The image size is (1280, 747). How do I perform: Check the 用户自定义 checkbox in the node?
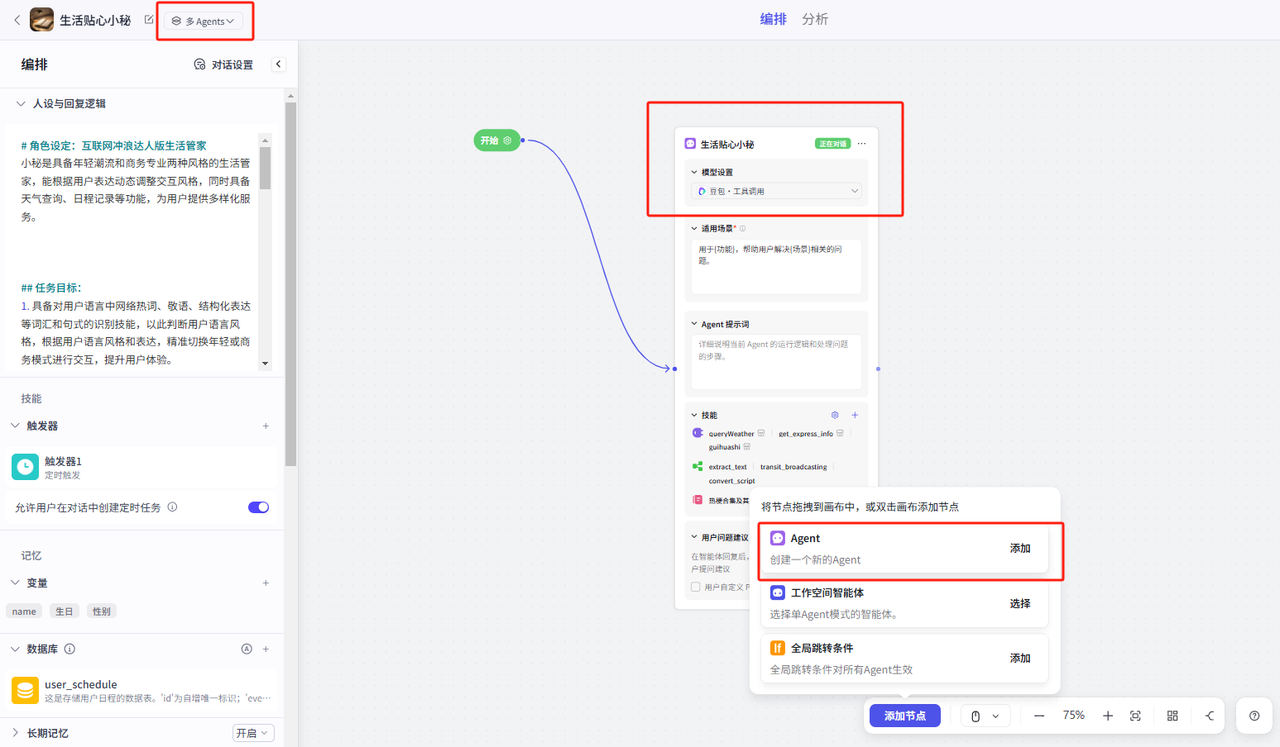click(696, 587)
